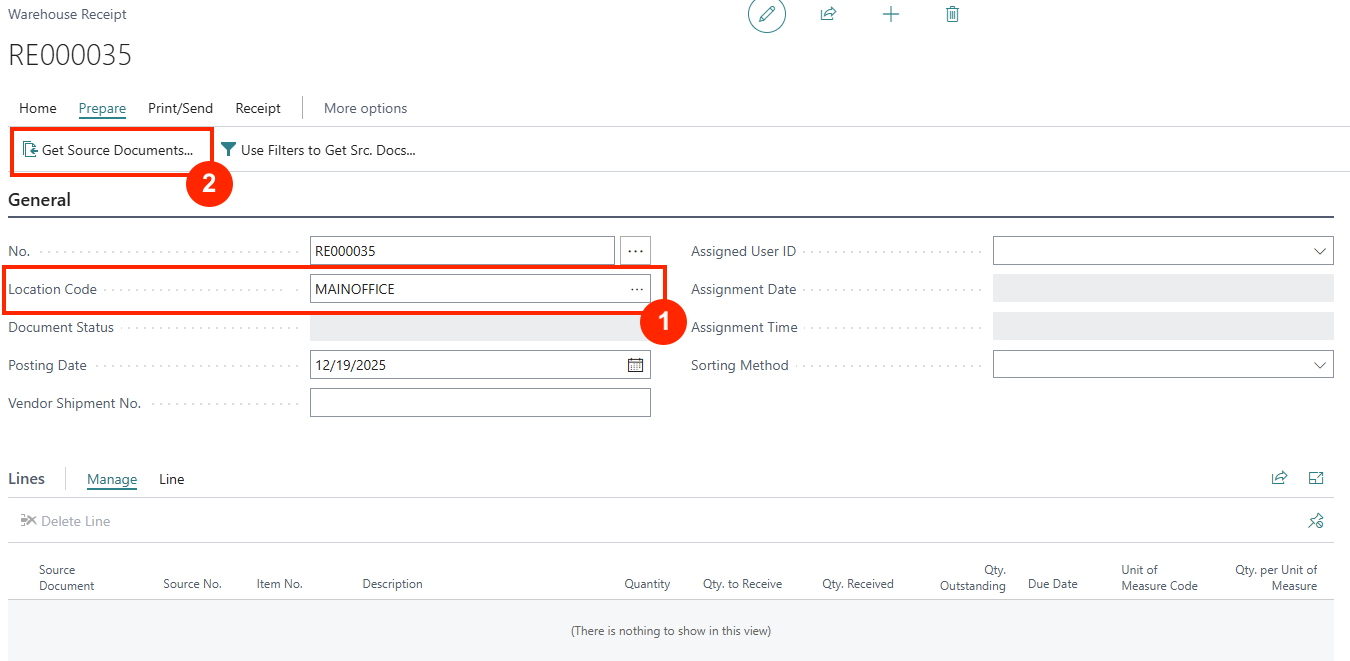
Task: Click More options
Action: coord(365,108)
